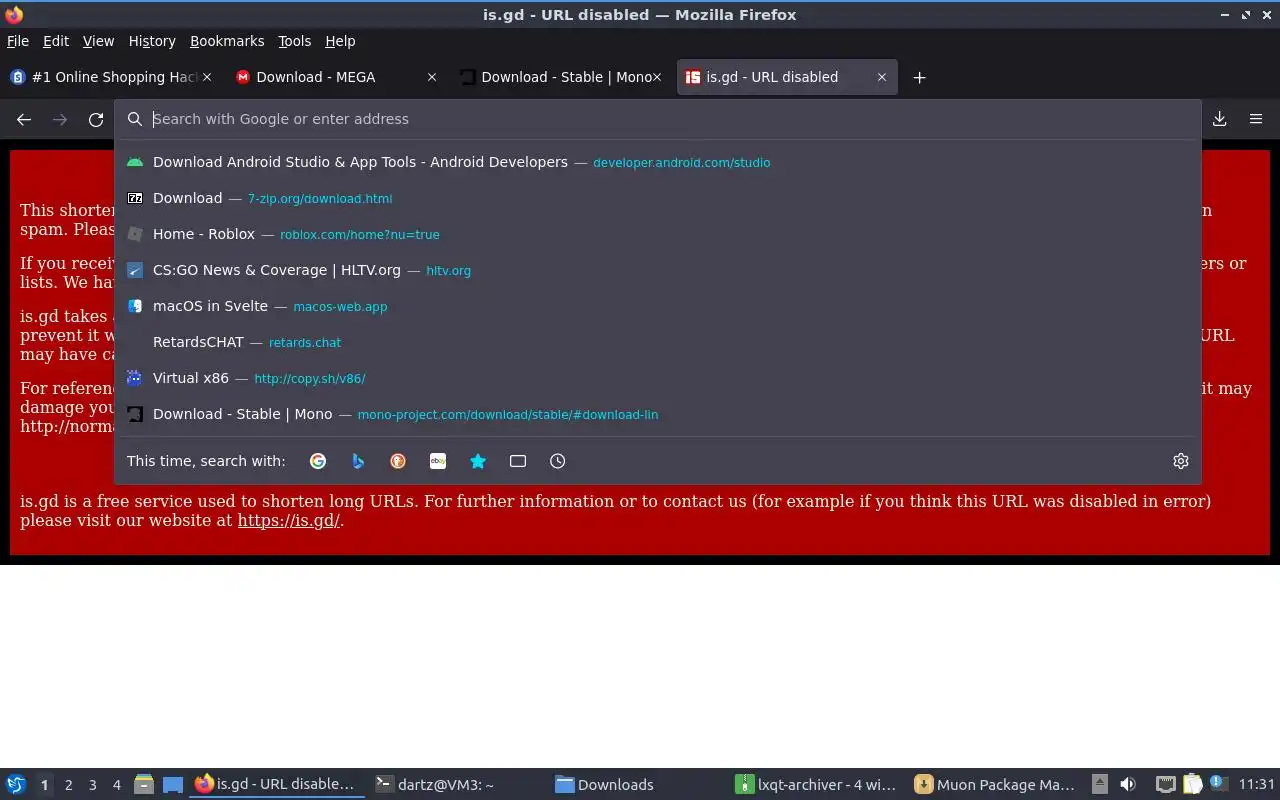Search this time with DuckDuckGo icon
1280x800 pixels.
pos(398,461)
